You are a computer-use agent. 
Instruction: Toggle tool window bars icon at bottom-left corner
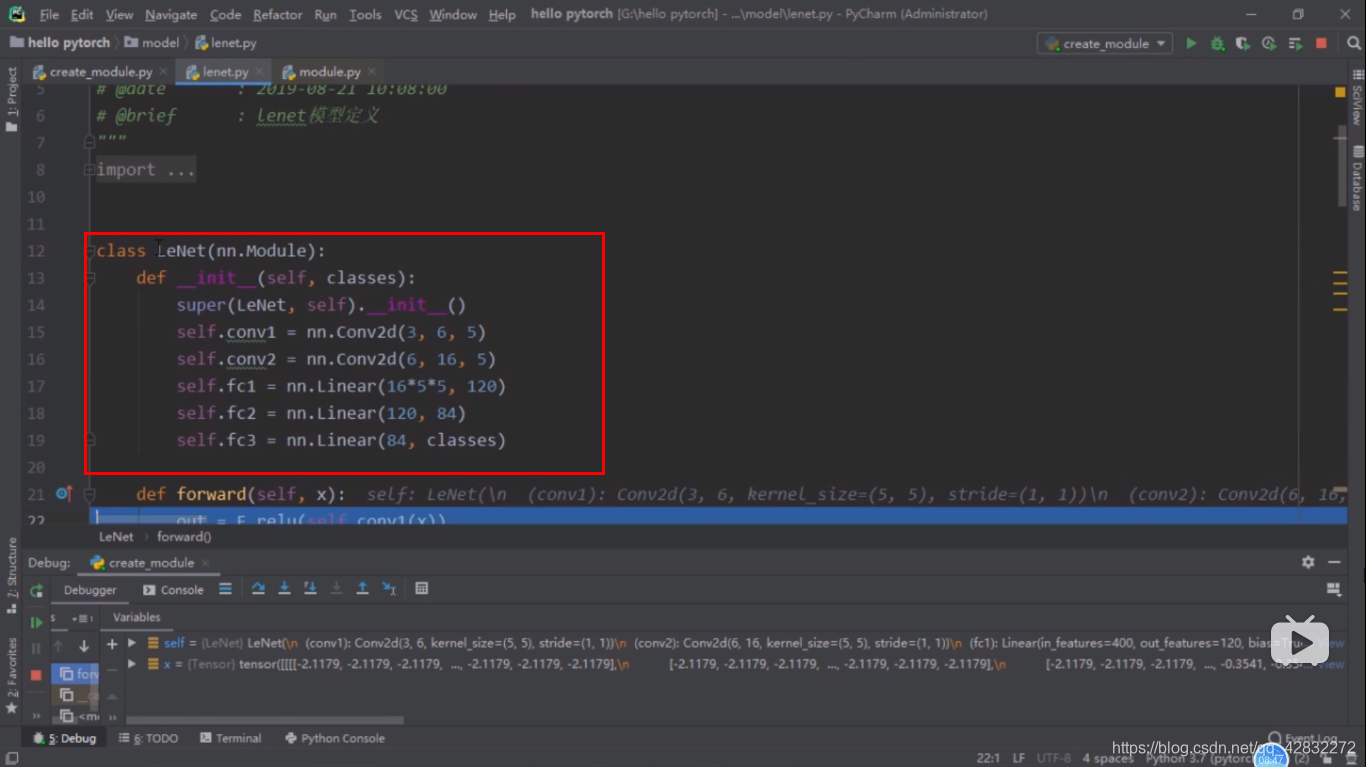click(11, 758)
